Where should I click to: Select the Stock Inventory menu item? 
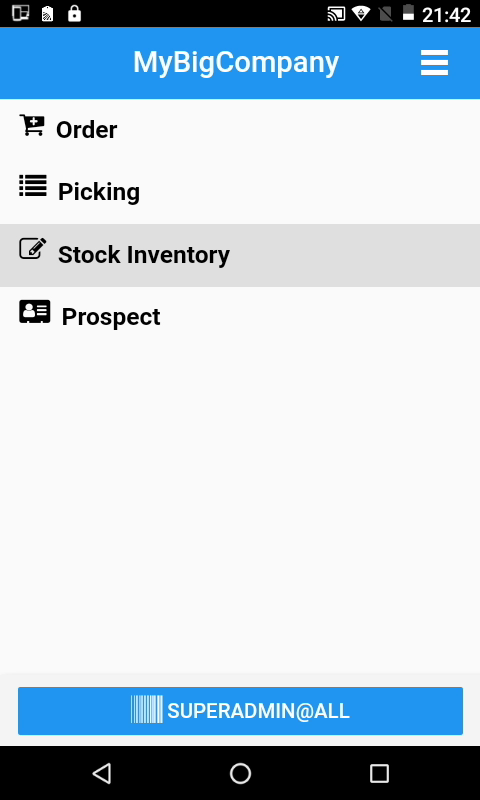[x=240, y=255]
